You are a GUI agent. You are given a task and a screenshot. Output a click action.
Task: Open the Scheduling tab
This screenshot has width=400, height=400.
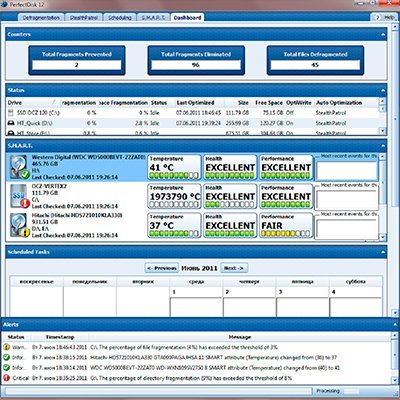tap(120, 18)
